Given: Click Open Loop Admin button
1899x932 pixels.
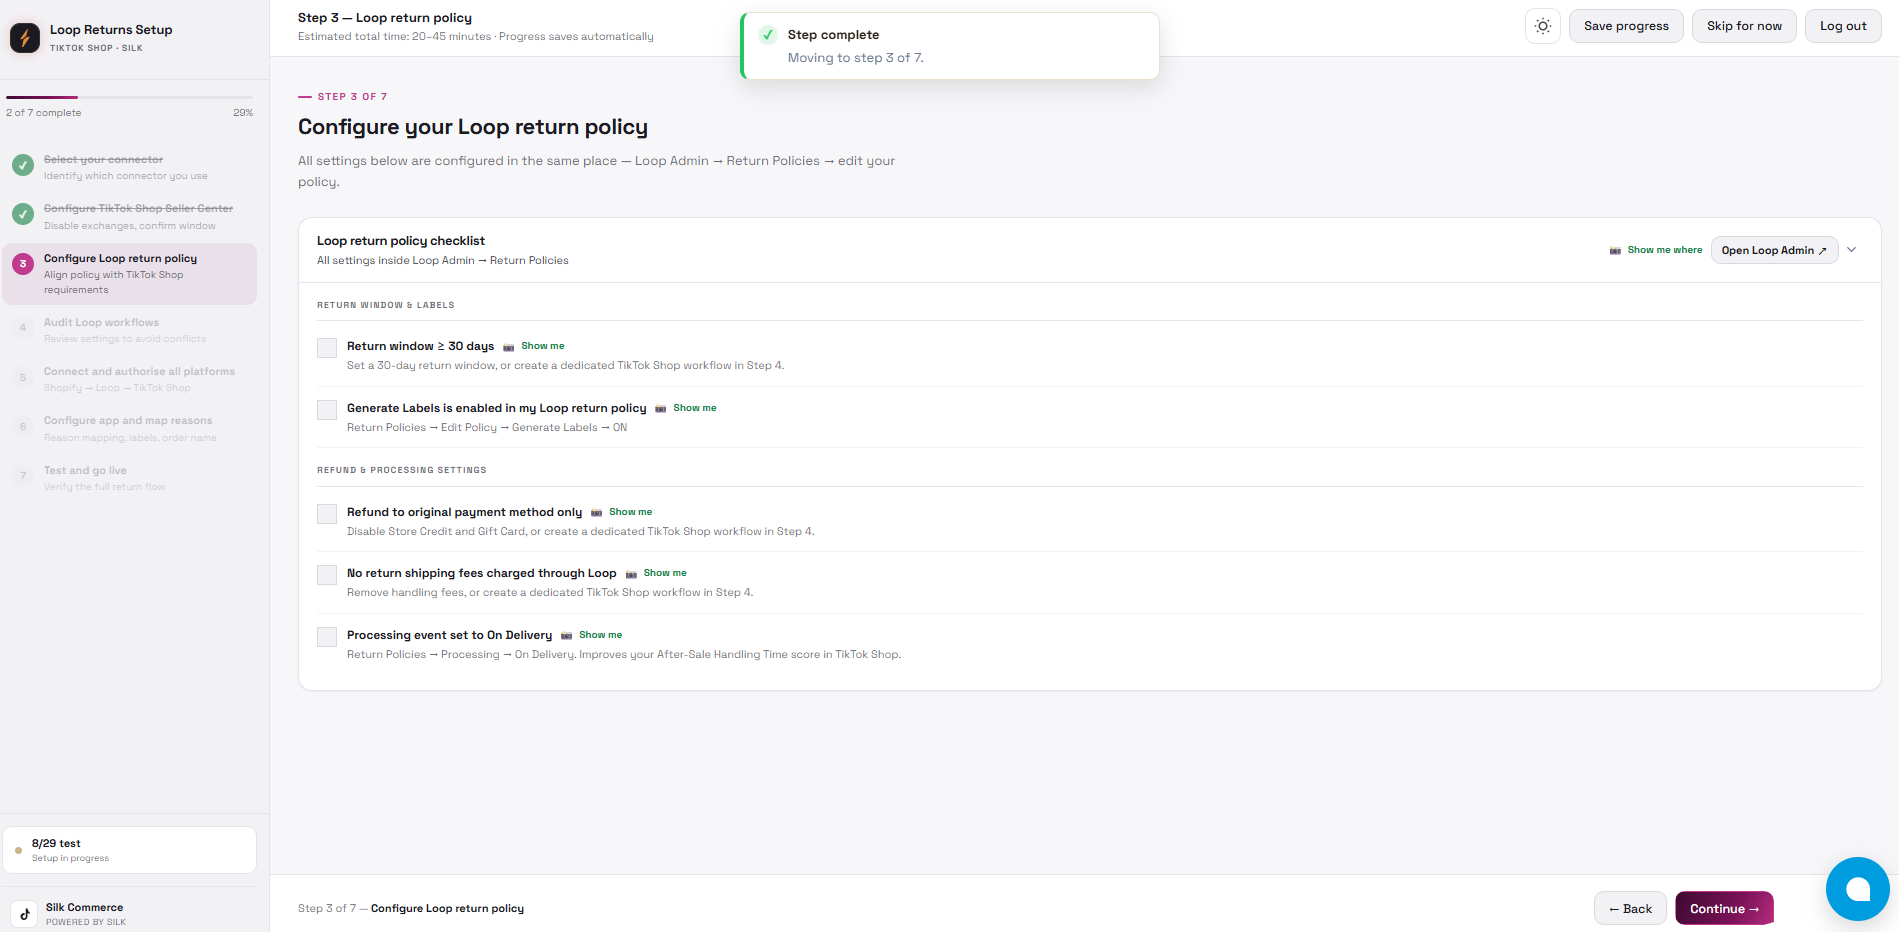Looking at the screenshot, I should 1774,250.
